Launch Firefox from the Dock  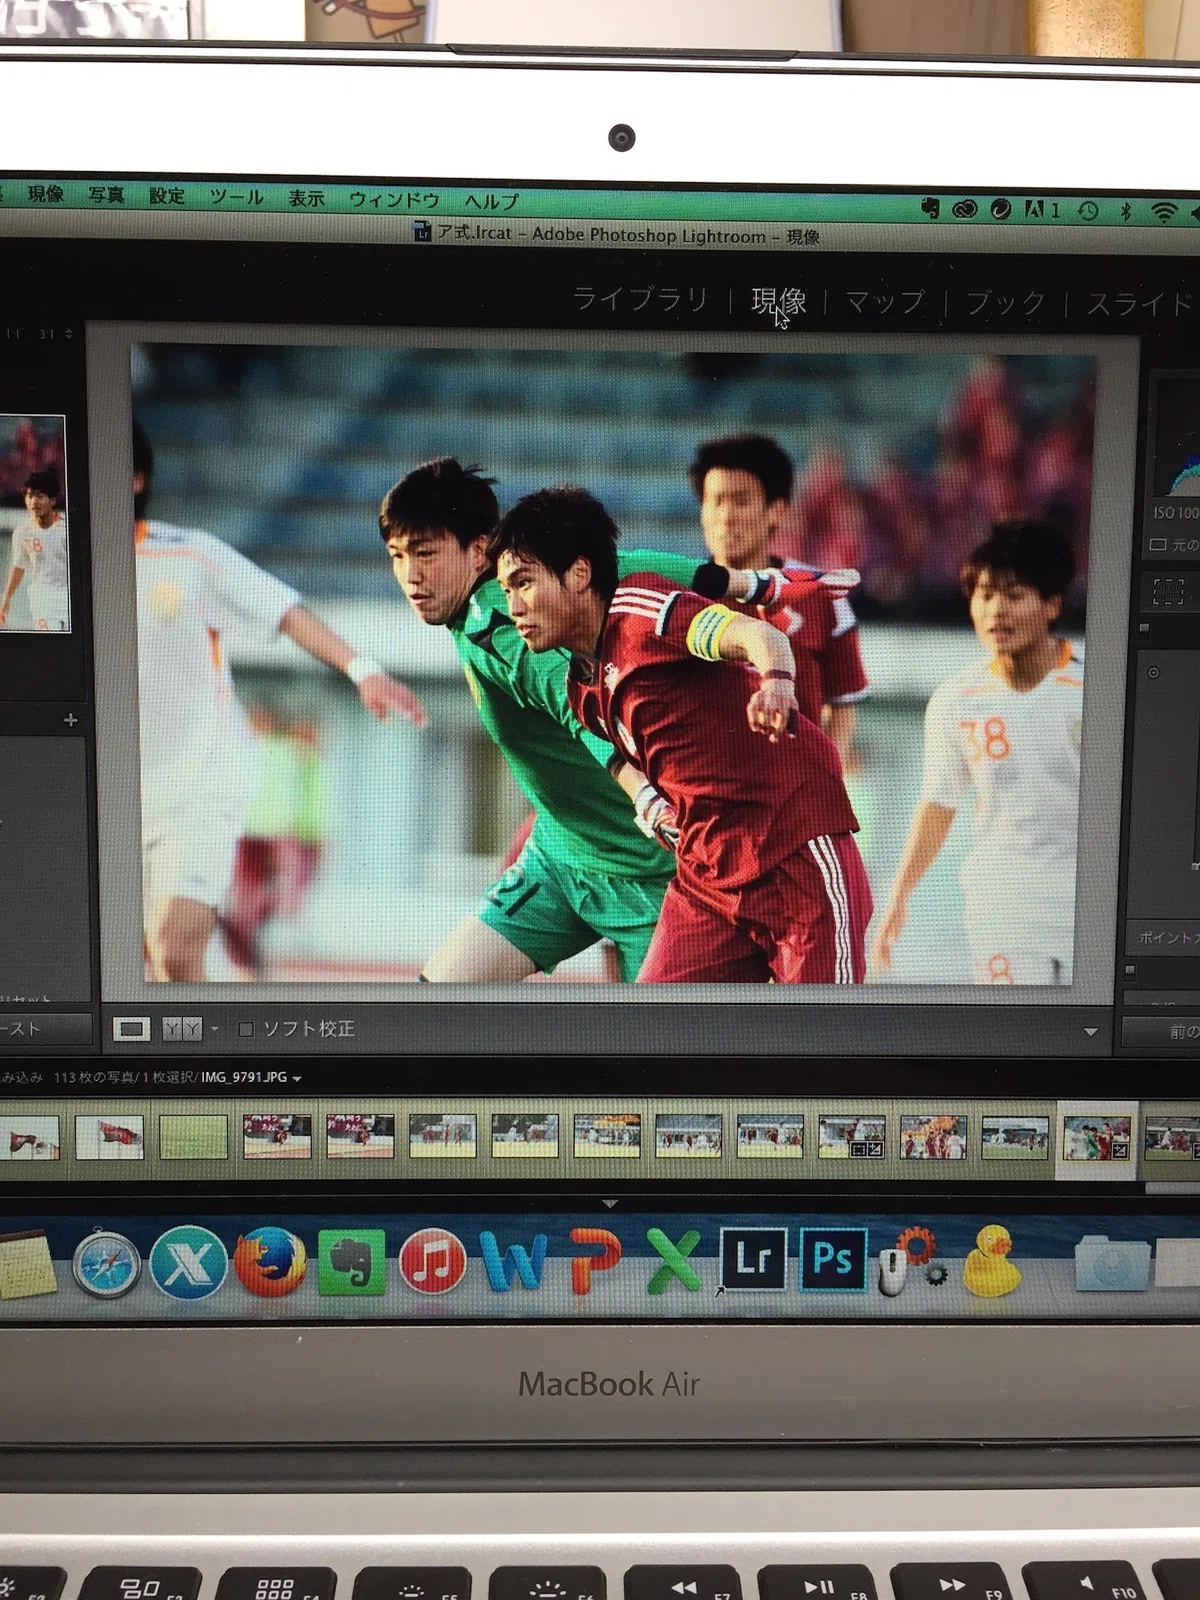[270, 1261]
